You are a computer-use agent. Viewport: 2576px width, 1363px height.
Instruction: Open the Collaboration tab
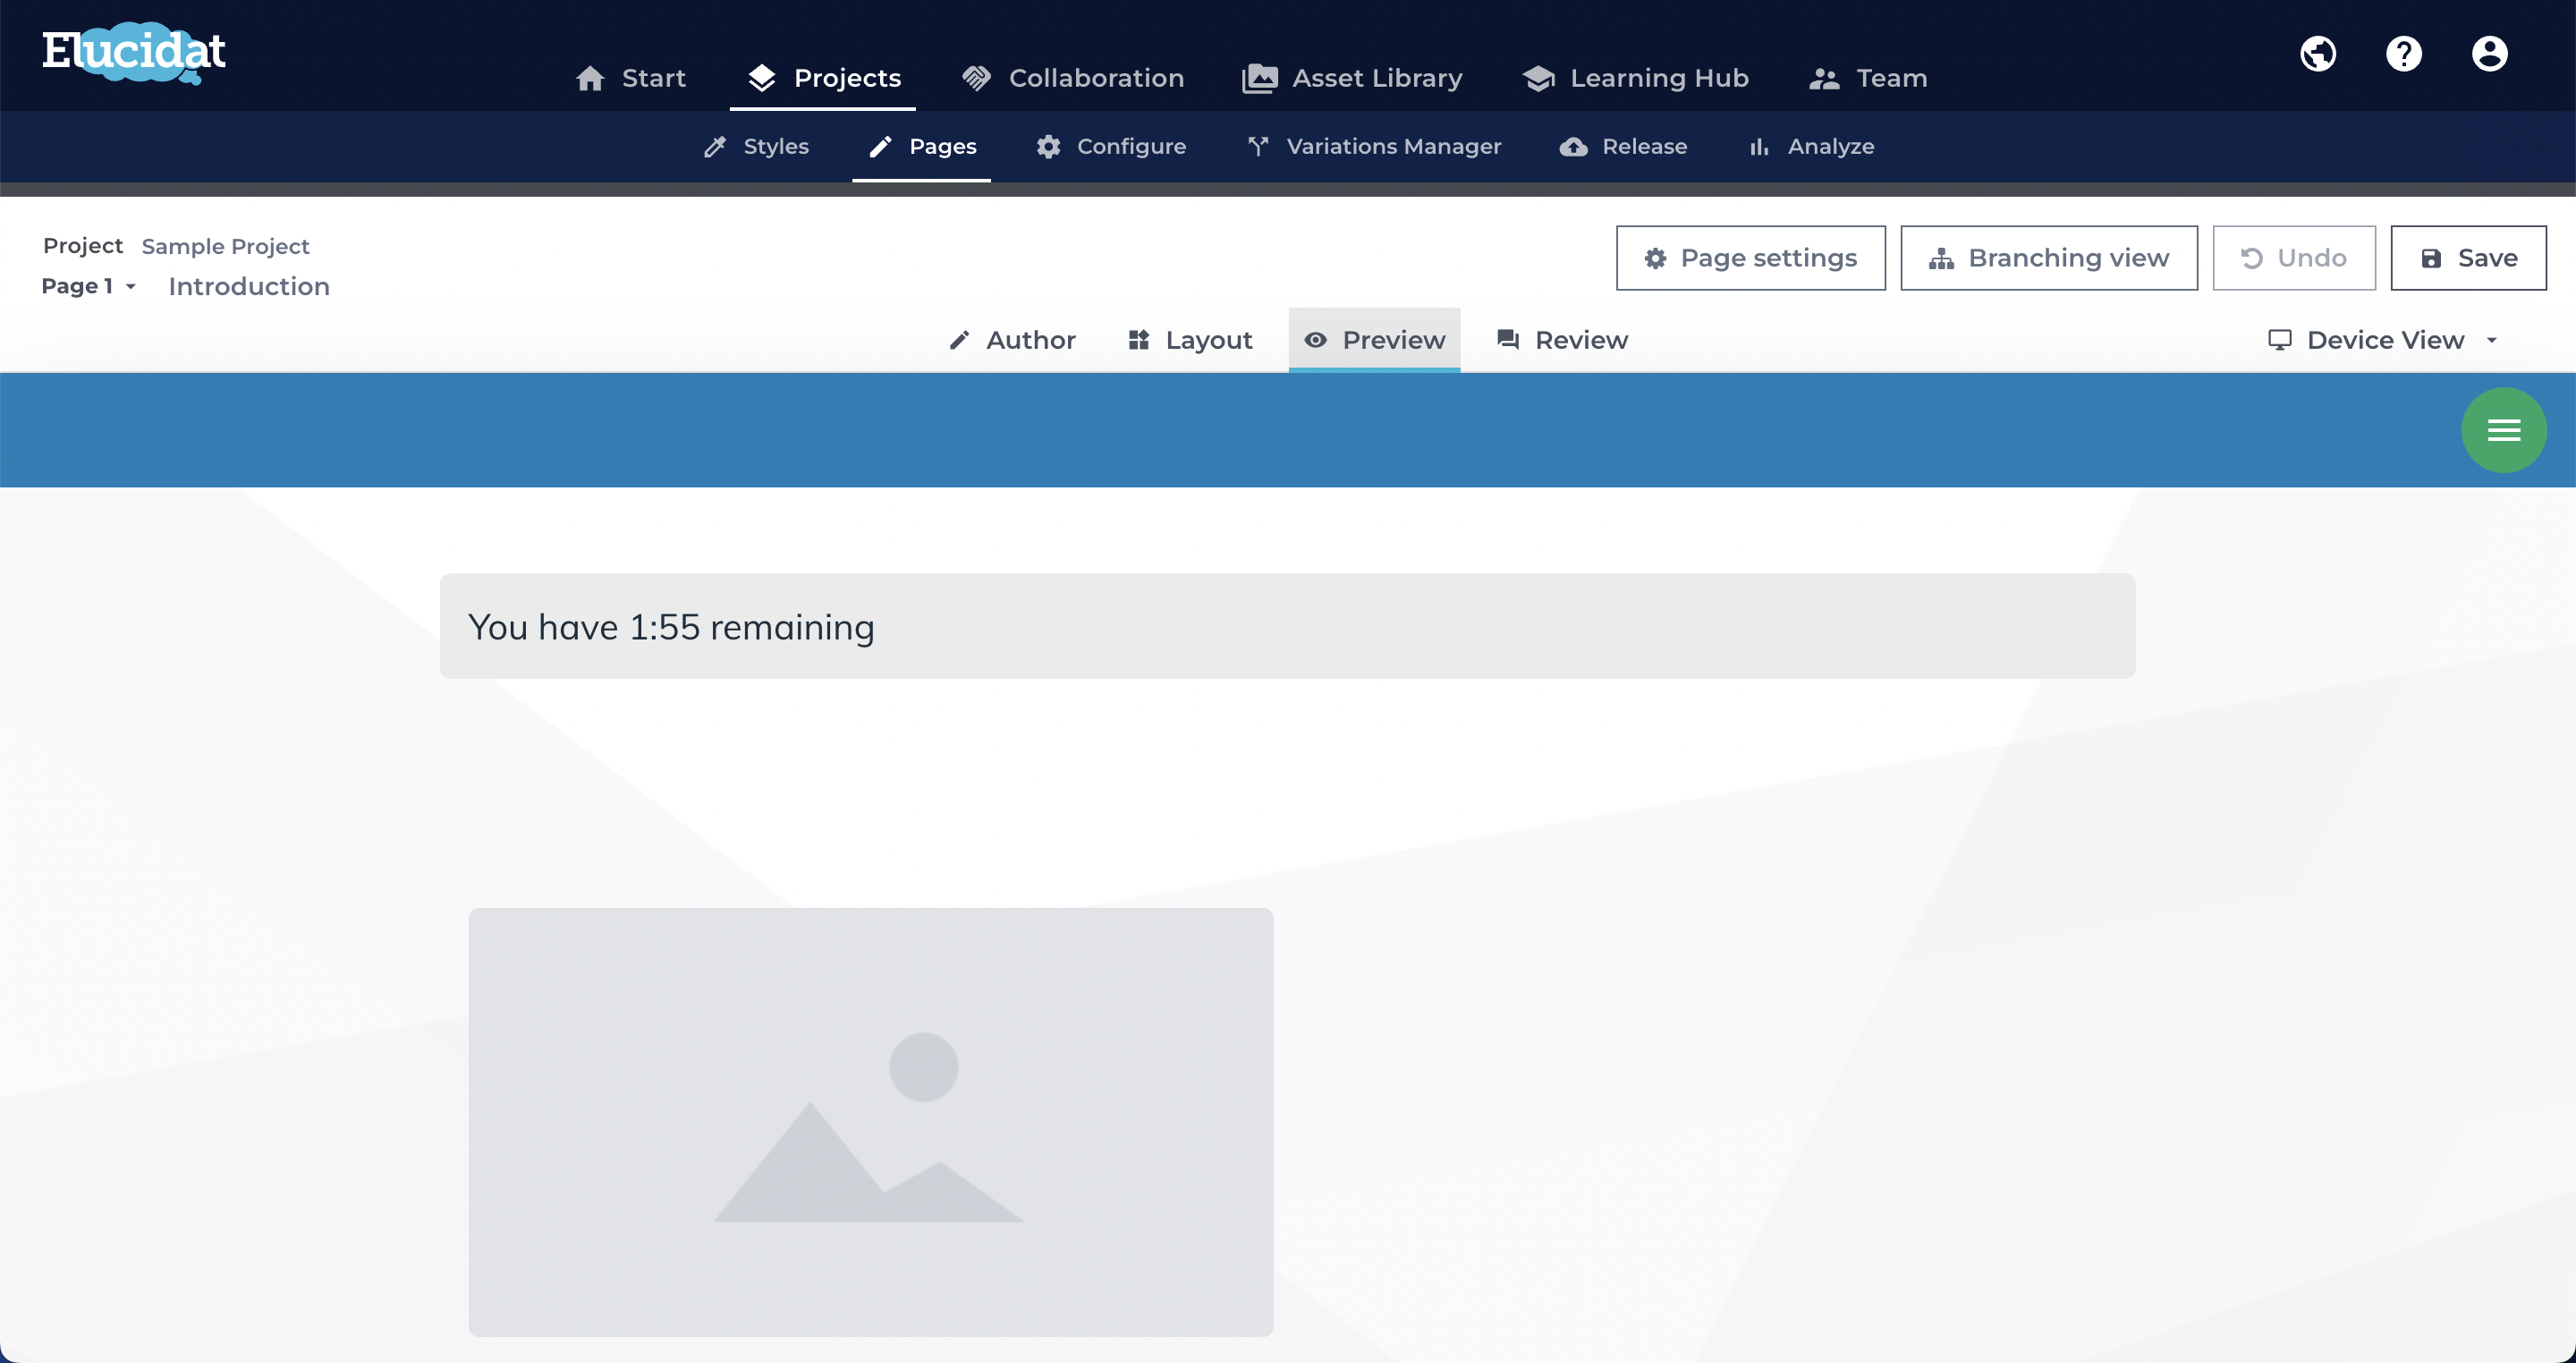pyautogui.click(x=1073, y=78)
